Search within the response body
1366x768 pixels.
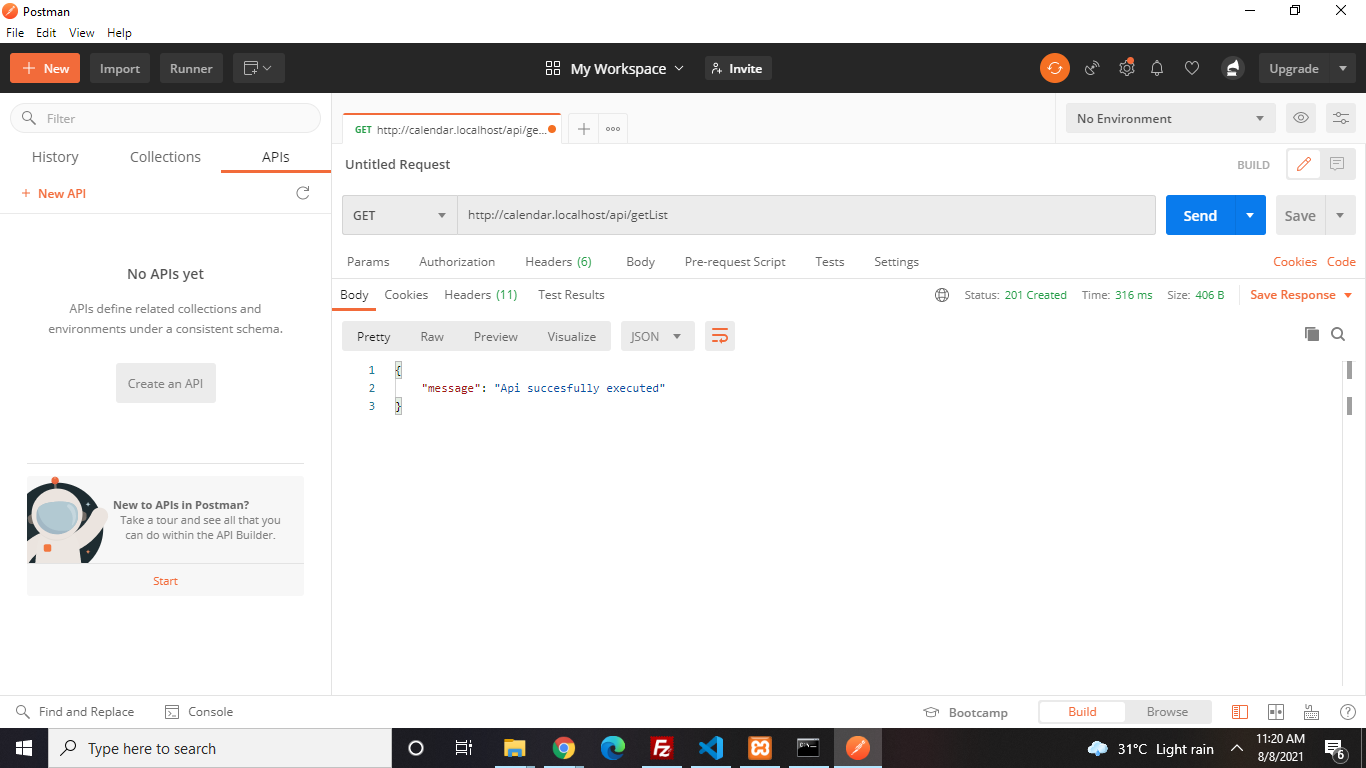coord(1338,334)
